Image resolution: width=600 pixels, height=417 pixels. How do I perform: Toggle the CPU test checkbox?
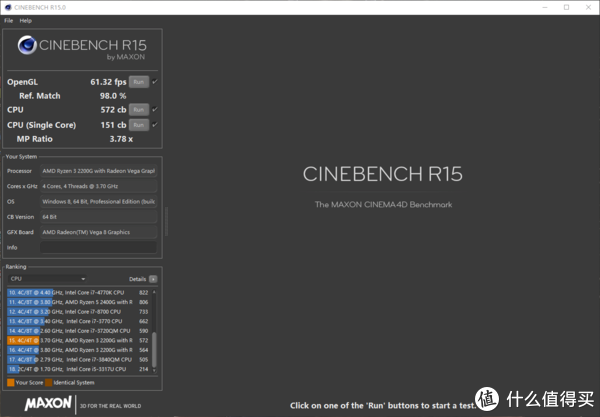(x=155, y=110)
